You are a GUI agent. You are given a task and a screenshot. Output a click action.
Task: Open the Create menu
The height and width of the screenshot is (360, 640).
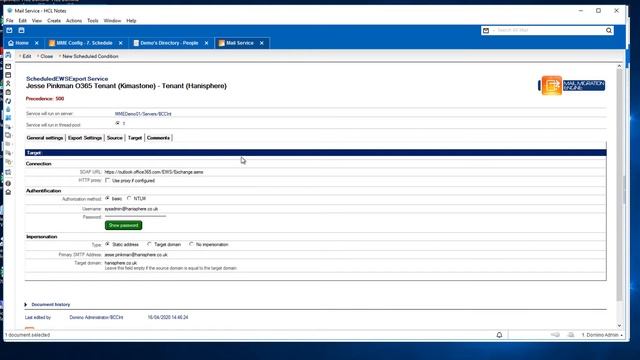tap(54, 20)
